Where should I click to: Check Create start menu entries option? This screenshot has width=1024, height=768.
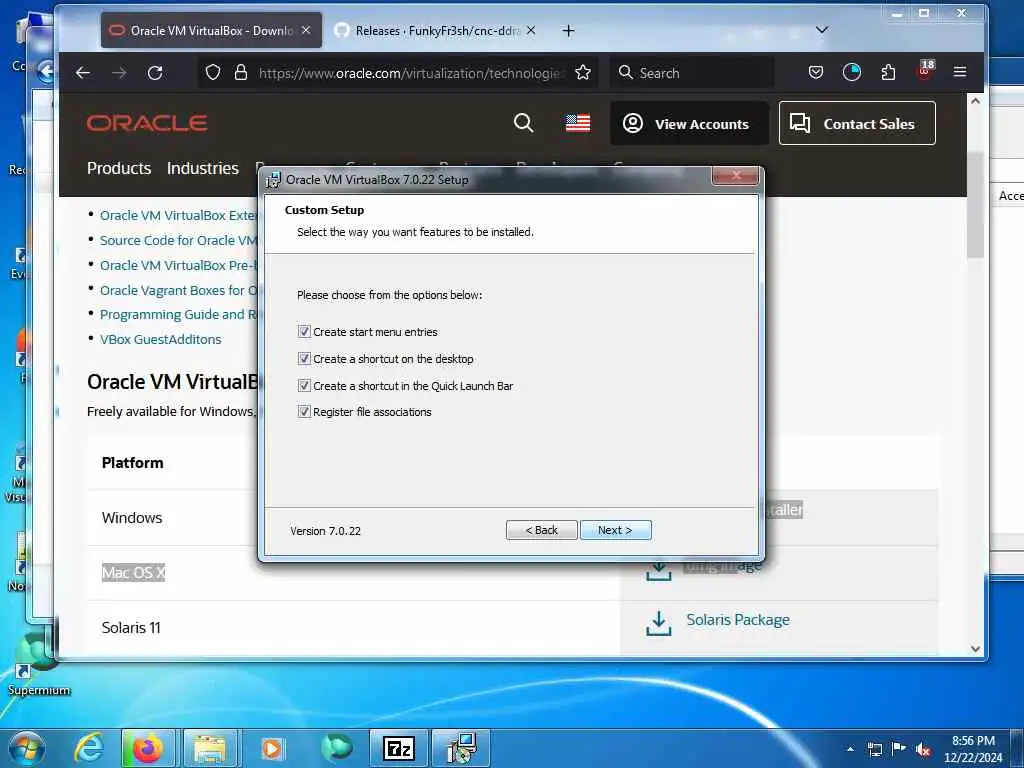tap(304, 332)
